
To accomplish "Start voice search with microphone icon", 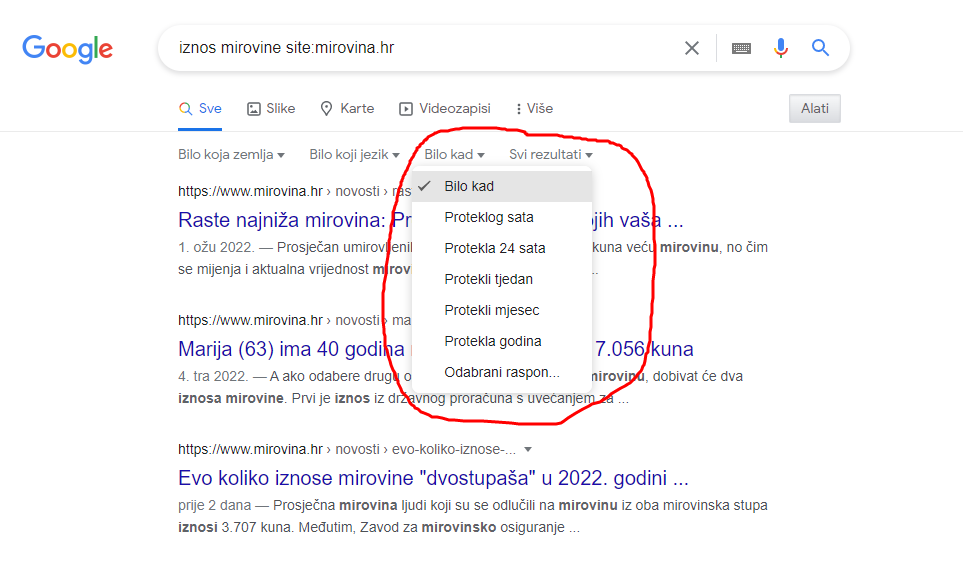I will click(781, 48).
